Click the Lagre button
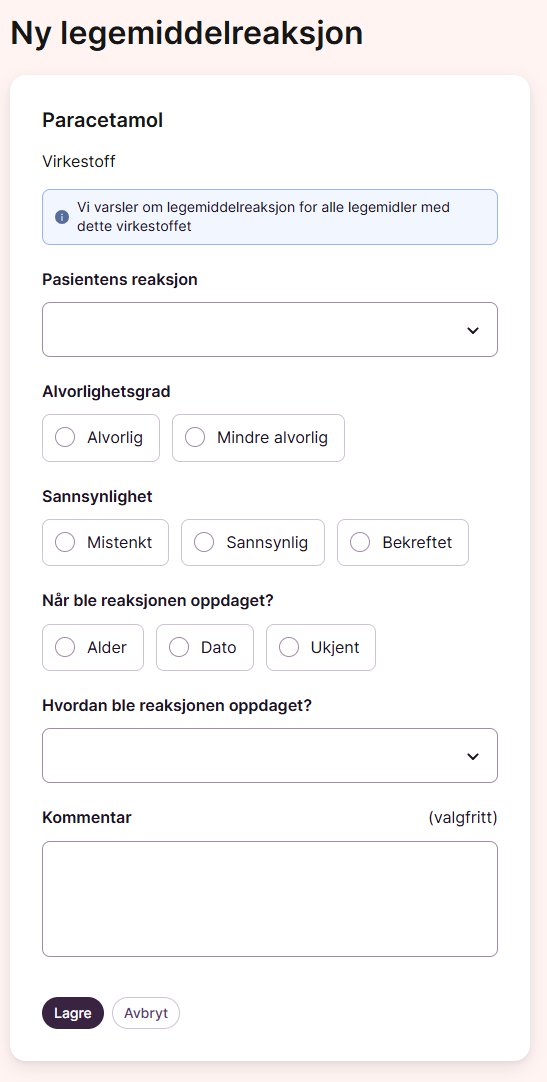547x1082 pixels. coord(73,1013)
